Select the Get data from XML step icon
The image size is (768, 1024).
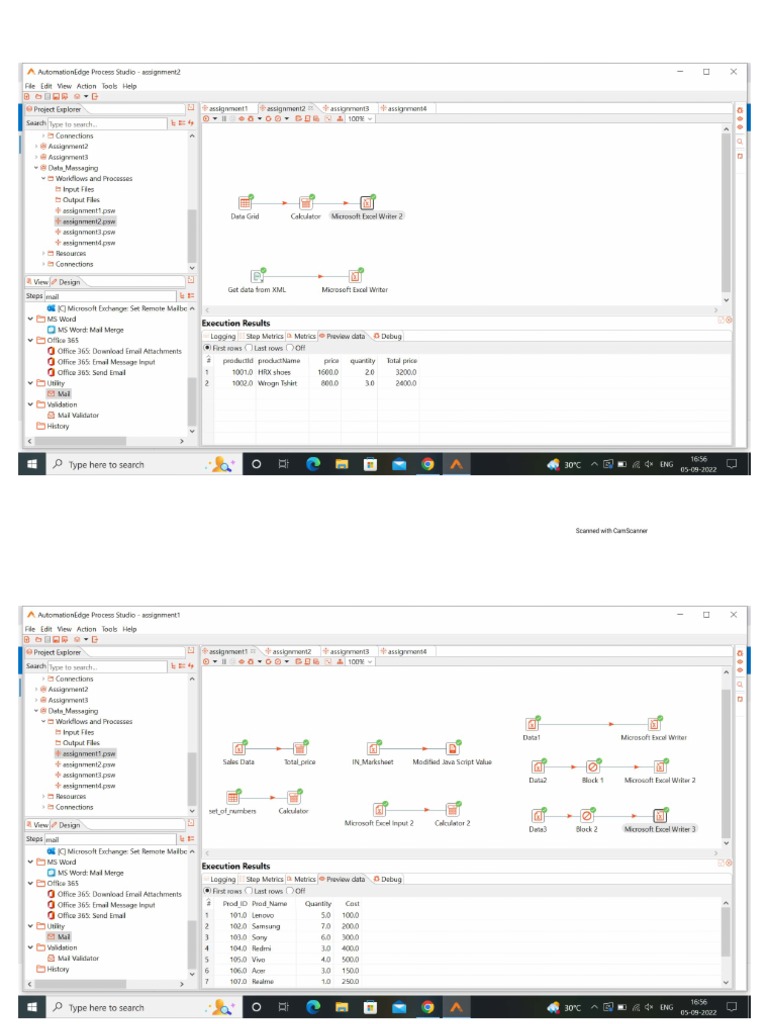click(257, 276)
